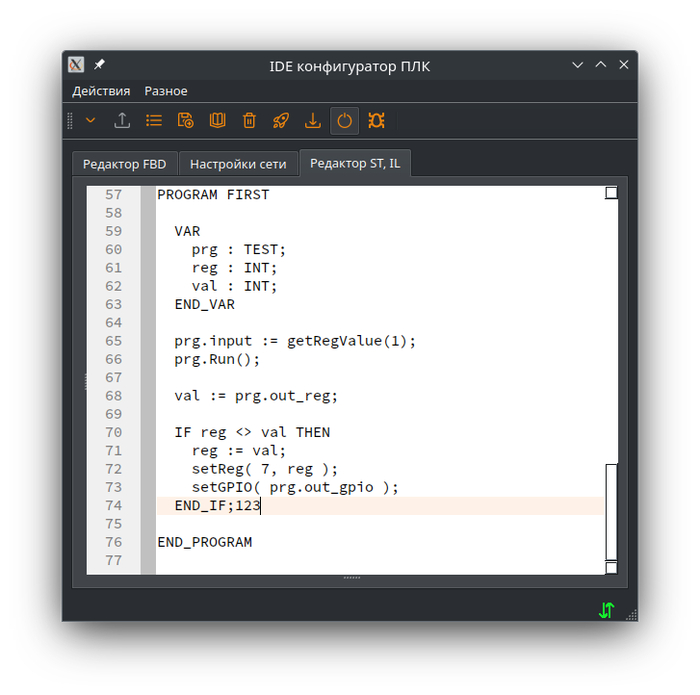Click the scrollbar top arrow box
Screen dimensions: 700x695
[611, 193]
